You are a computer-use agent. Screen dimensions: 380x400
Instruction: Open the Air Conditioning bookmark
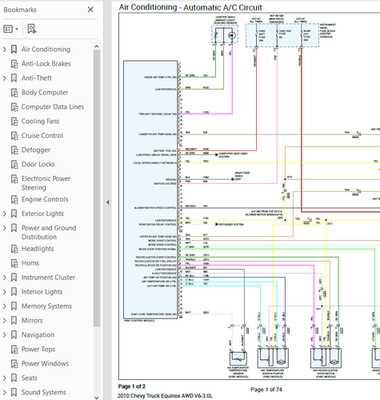tap(46, 49)
